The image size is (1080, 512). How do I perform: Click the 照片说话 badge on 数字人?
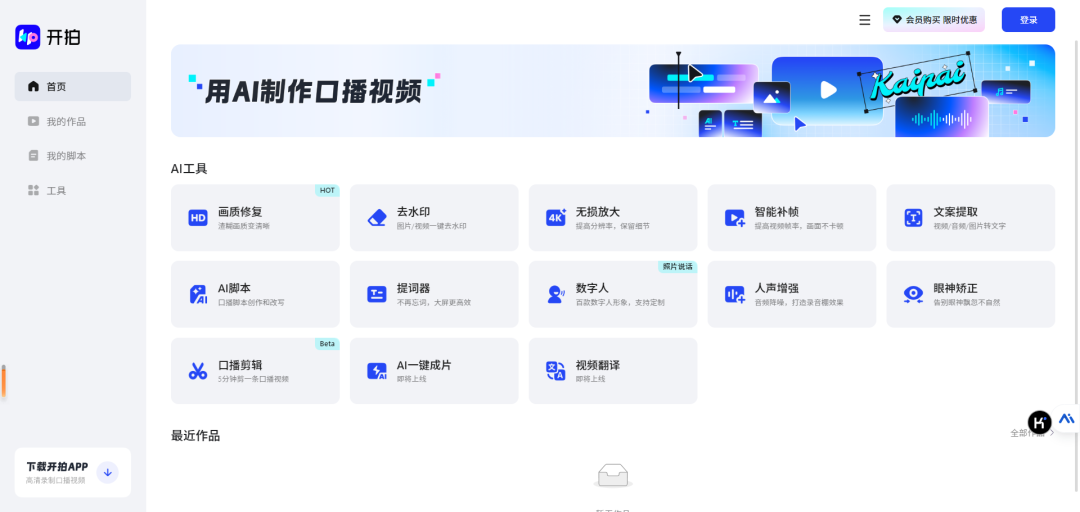[x=678, y=267]
